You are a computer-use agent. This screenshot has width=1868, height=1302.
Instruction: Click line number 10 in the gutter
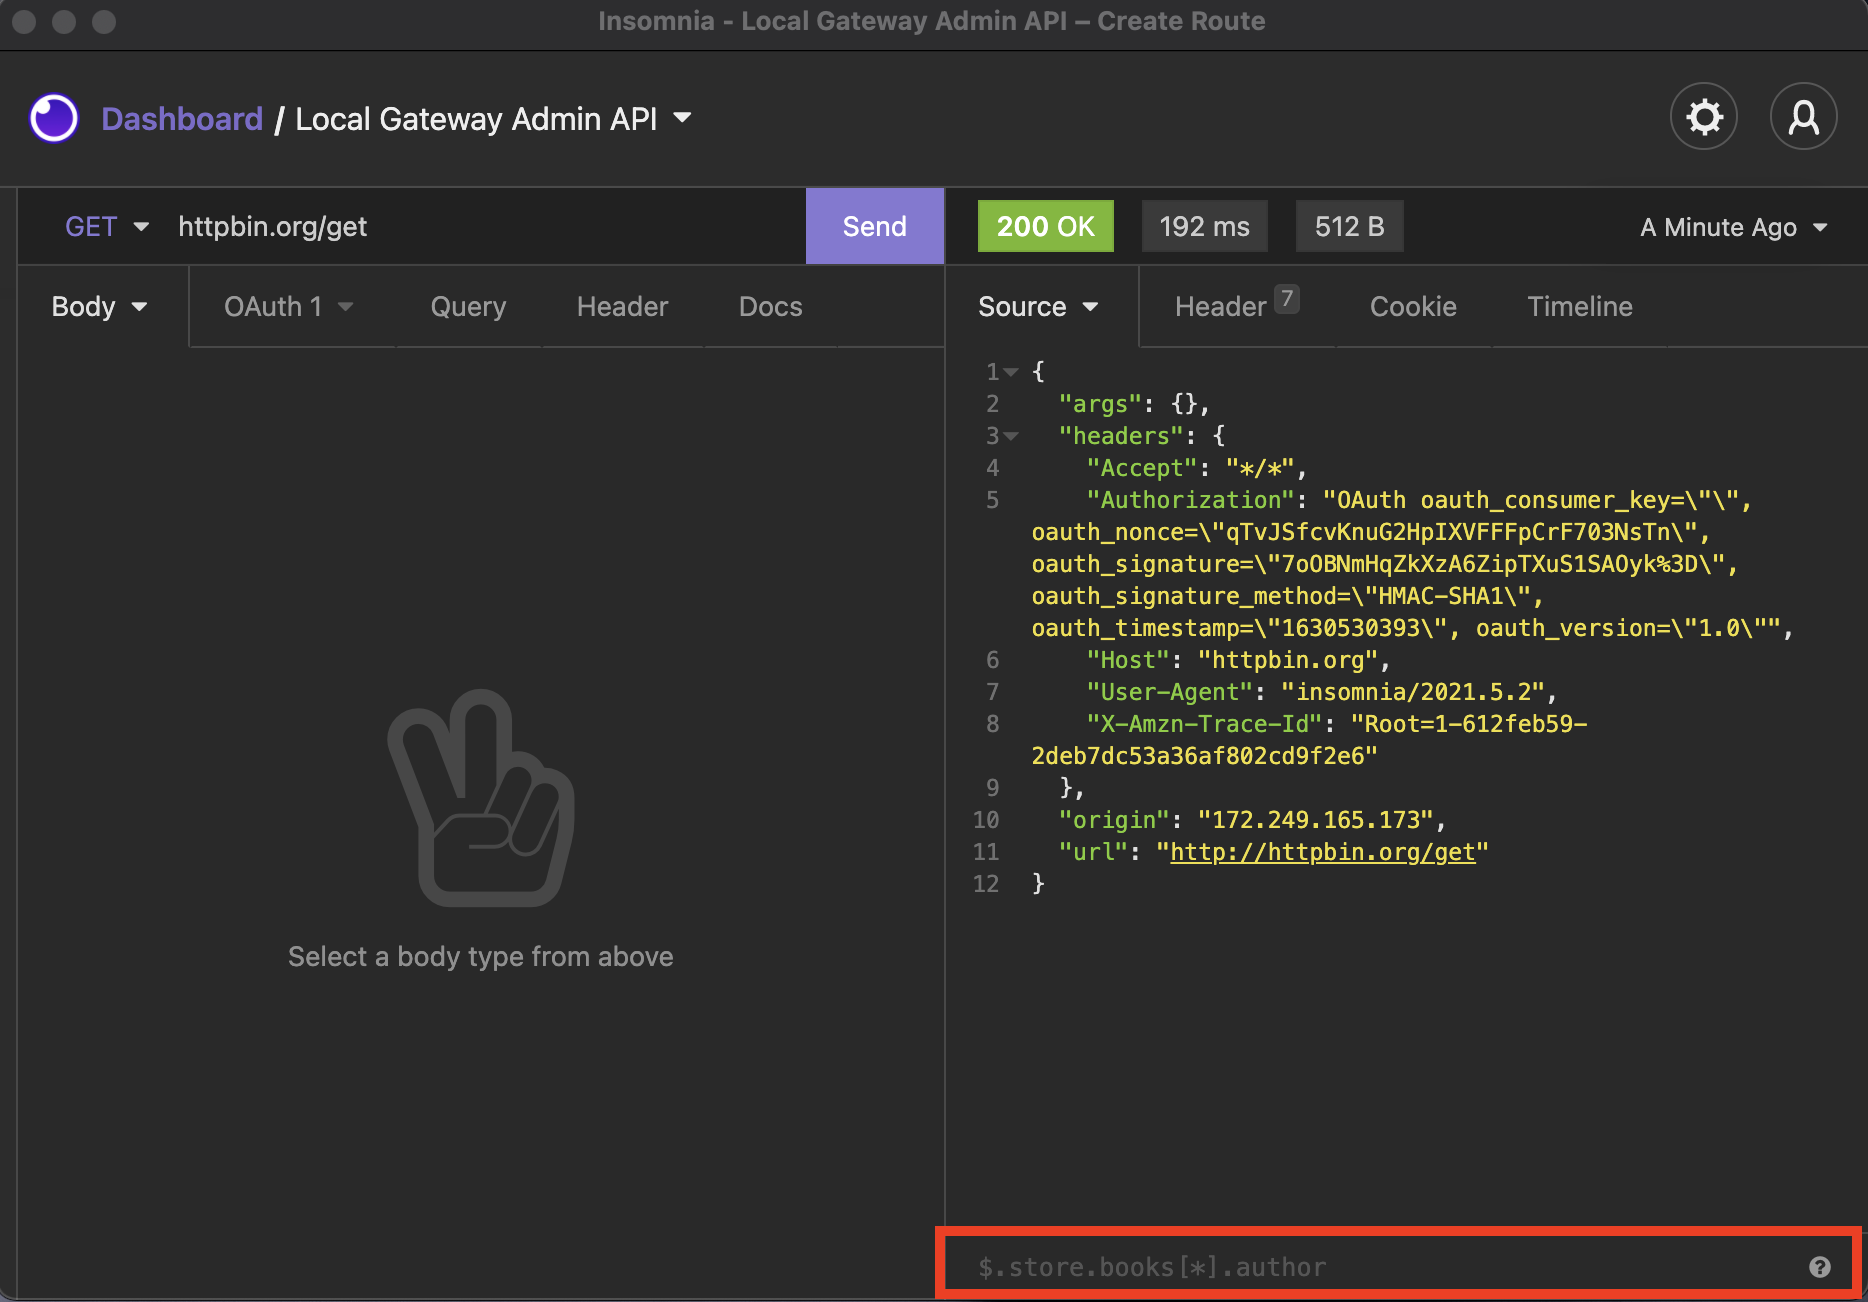point(986,820)
